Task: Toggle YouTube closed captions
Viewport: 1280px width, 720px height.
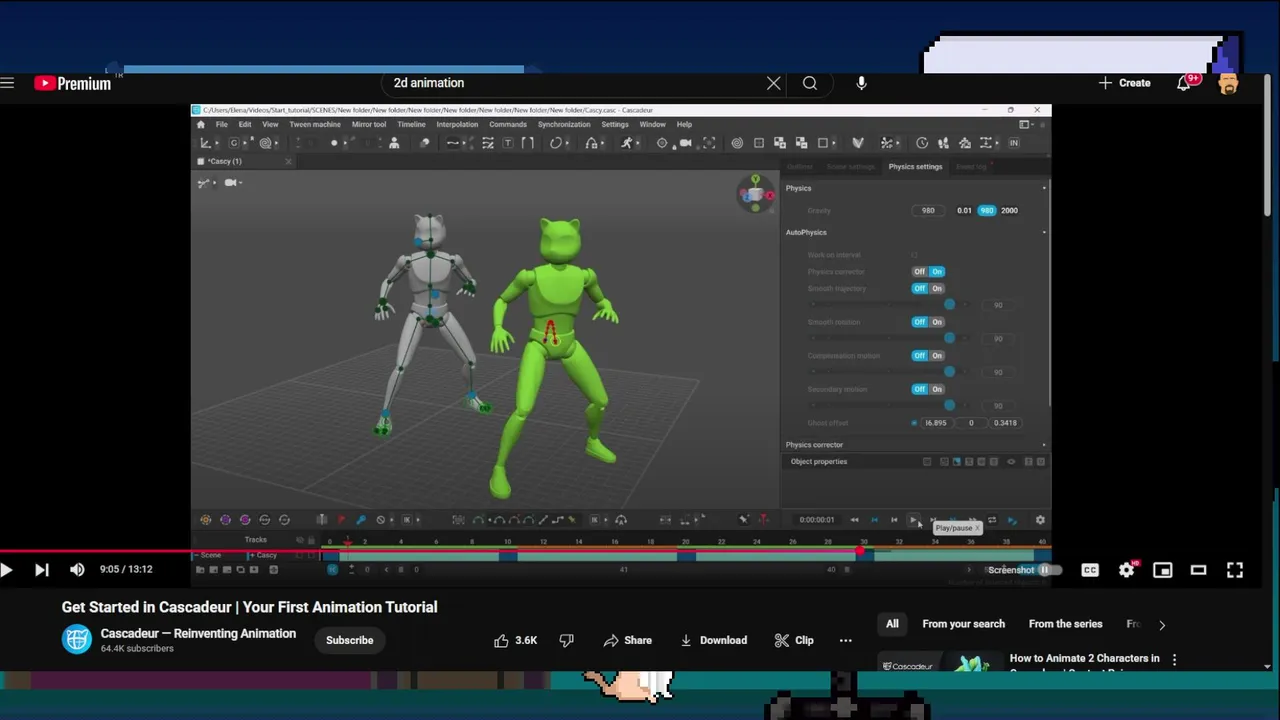Action: (1090, 570)
